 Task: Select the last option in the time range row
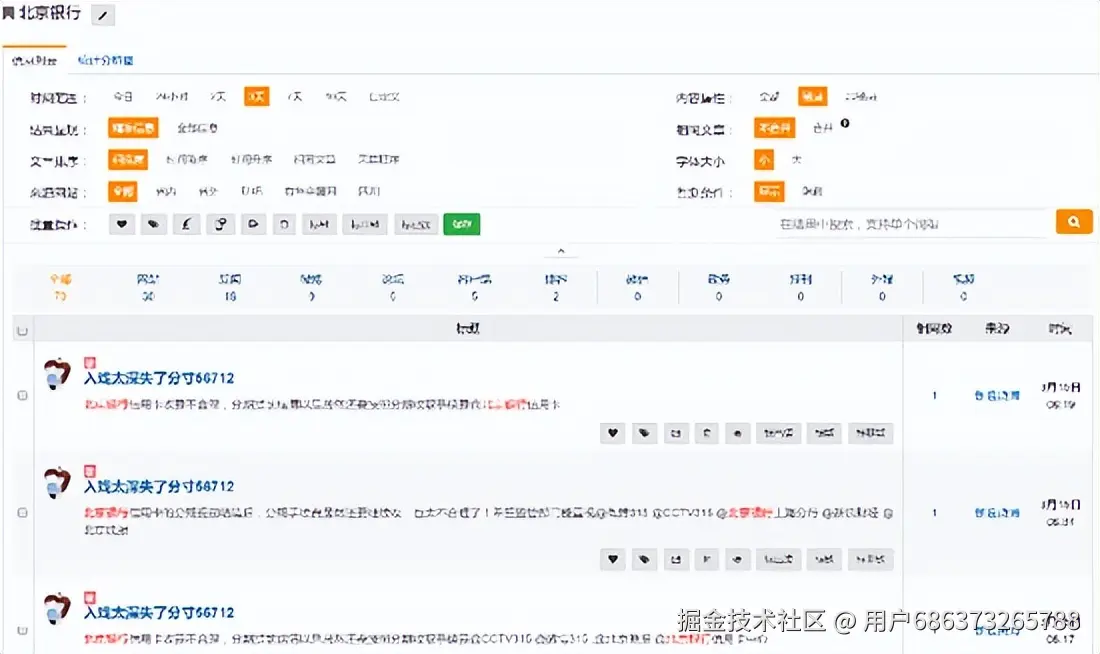pos(384,97)
